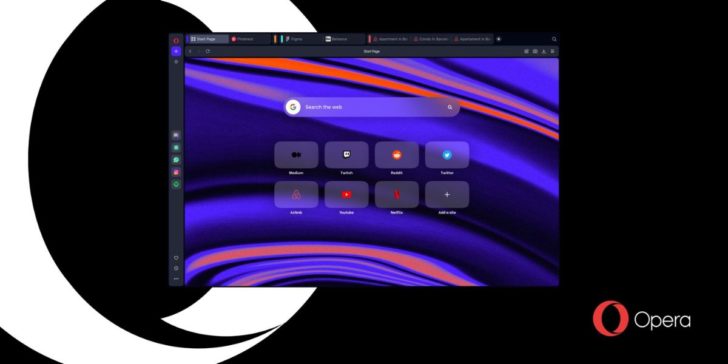
Task: Click the search tabs magnifier icon
Action: [554, 39]
